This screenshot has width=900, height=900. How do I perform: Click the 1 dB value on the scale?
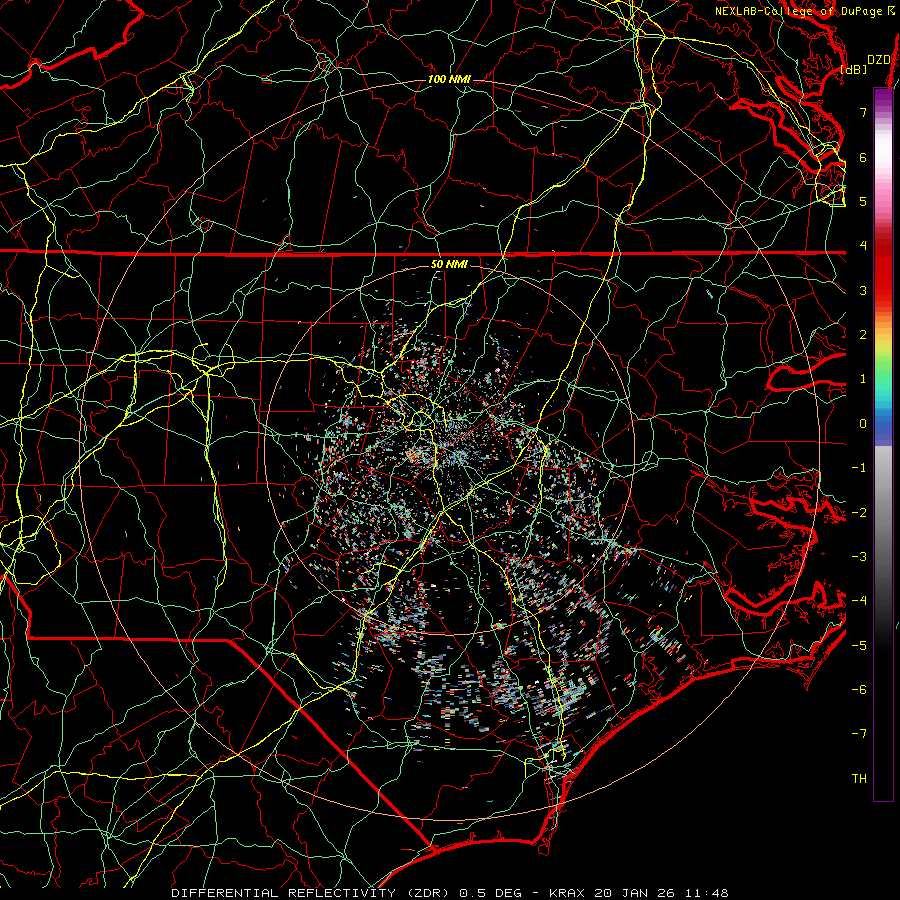863,379
